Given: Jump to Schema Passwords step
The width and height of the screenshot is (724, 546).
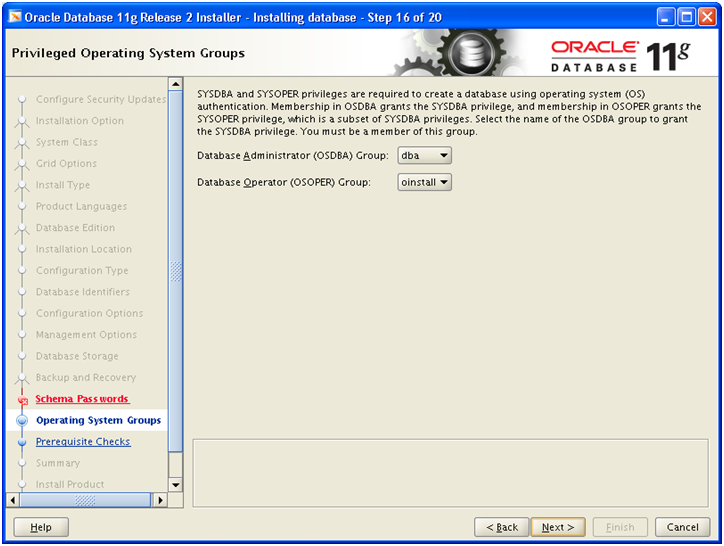Looking at the screenshot, I should [x=82, y=399].
